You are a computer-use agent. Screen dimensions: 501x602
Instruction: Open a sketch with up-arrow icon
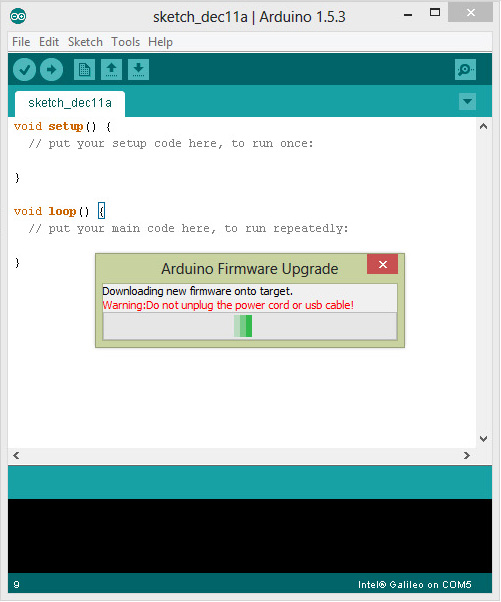click(111, 69)
